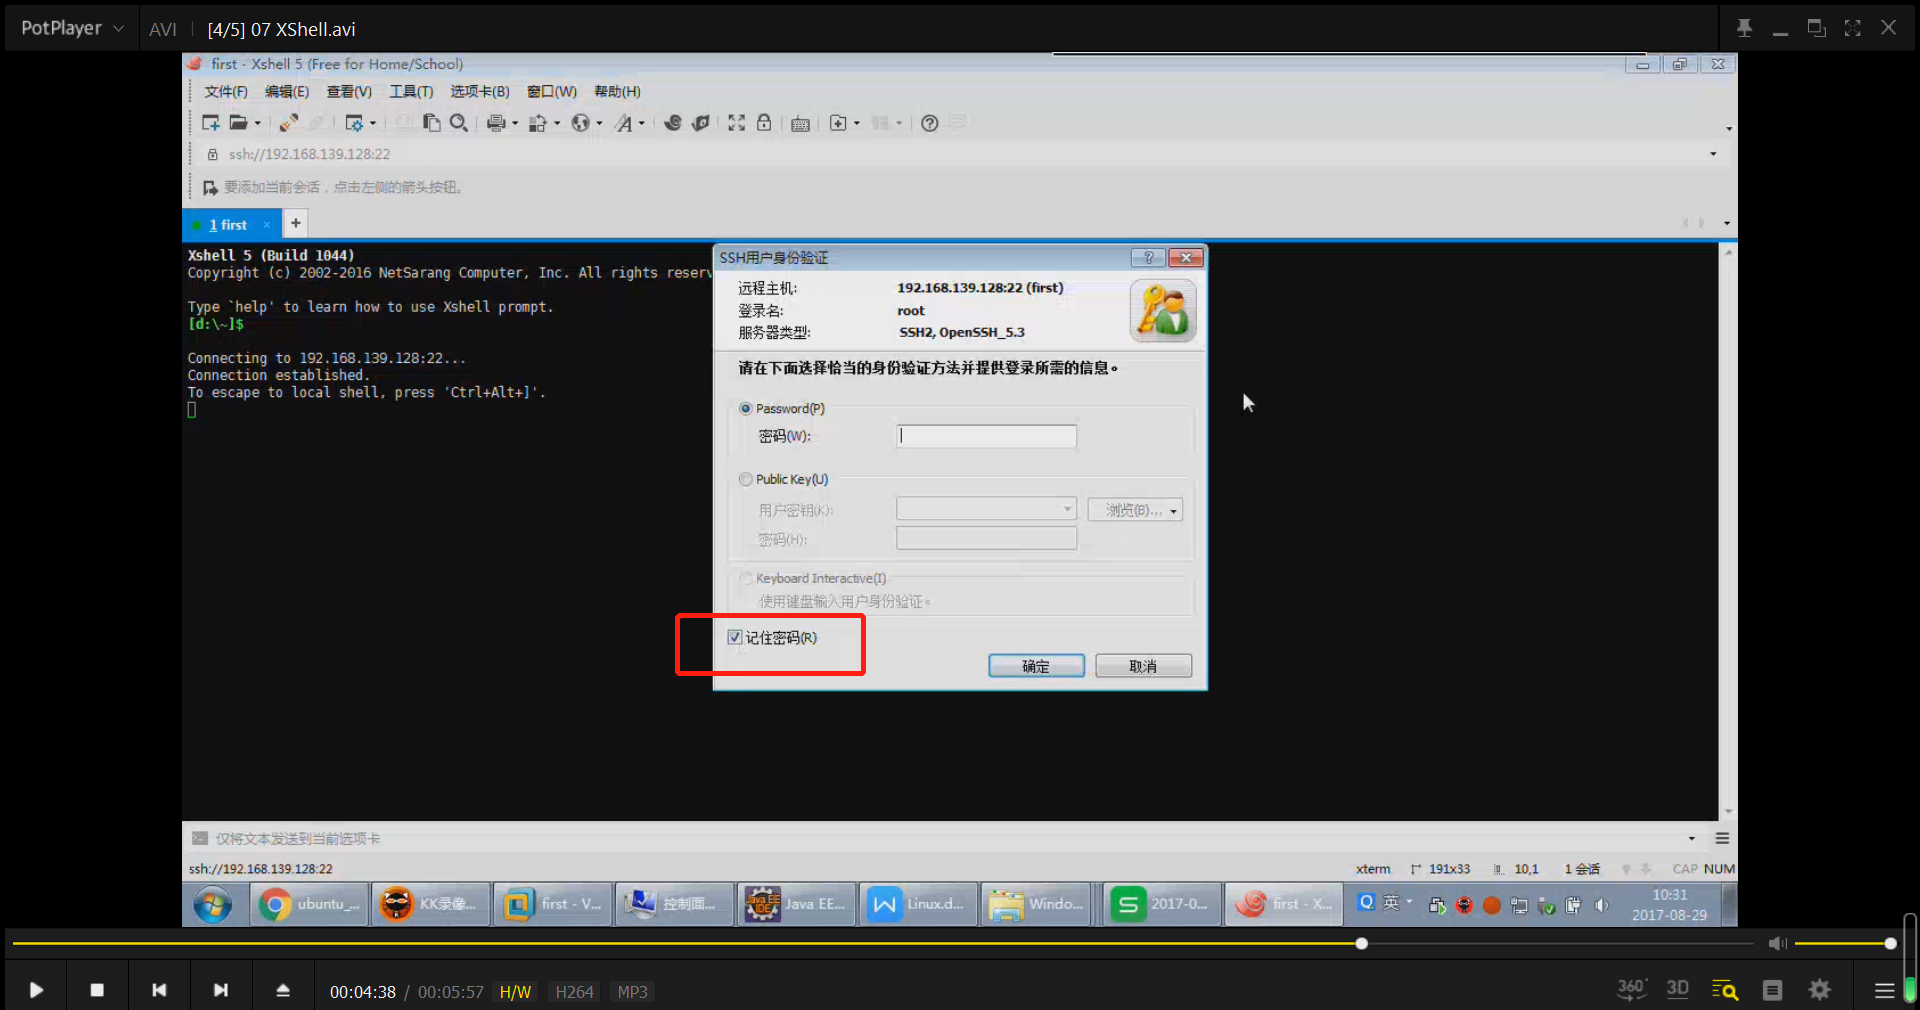Click Xshell Xftp leaf icon

pyautogui.click(x=701, y=122)
